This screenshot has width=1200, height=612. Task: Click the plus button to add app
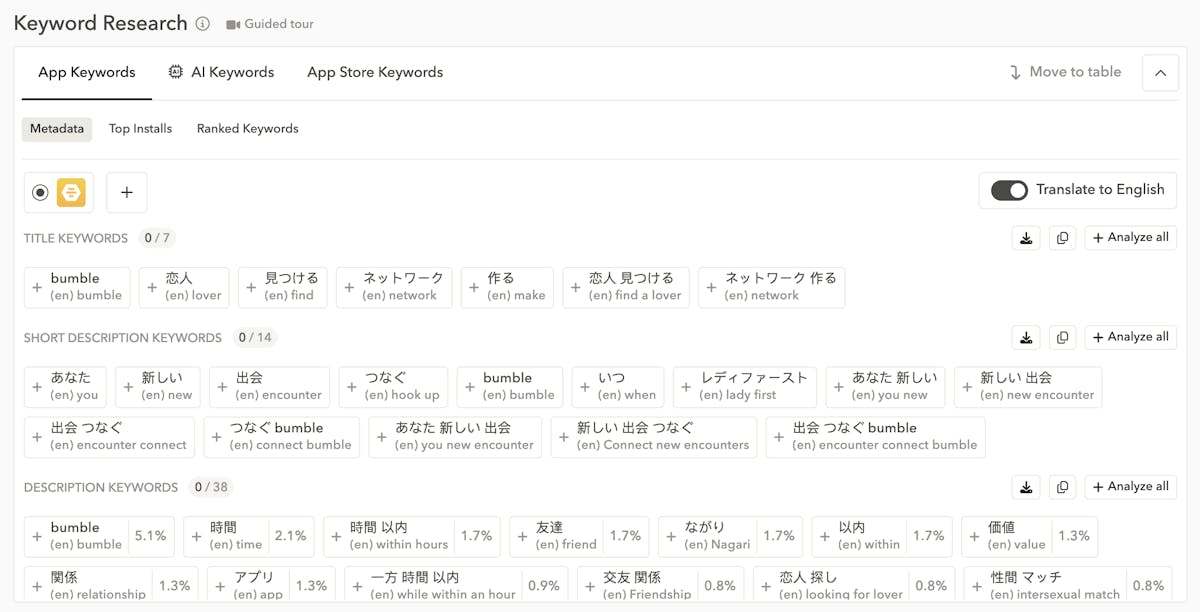127,192
